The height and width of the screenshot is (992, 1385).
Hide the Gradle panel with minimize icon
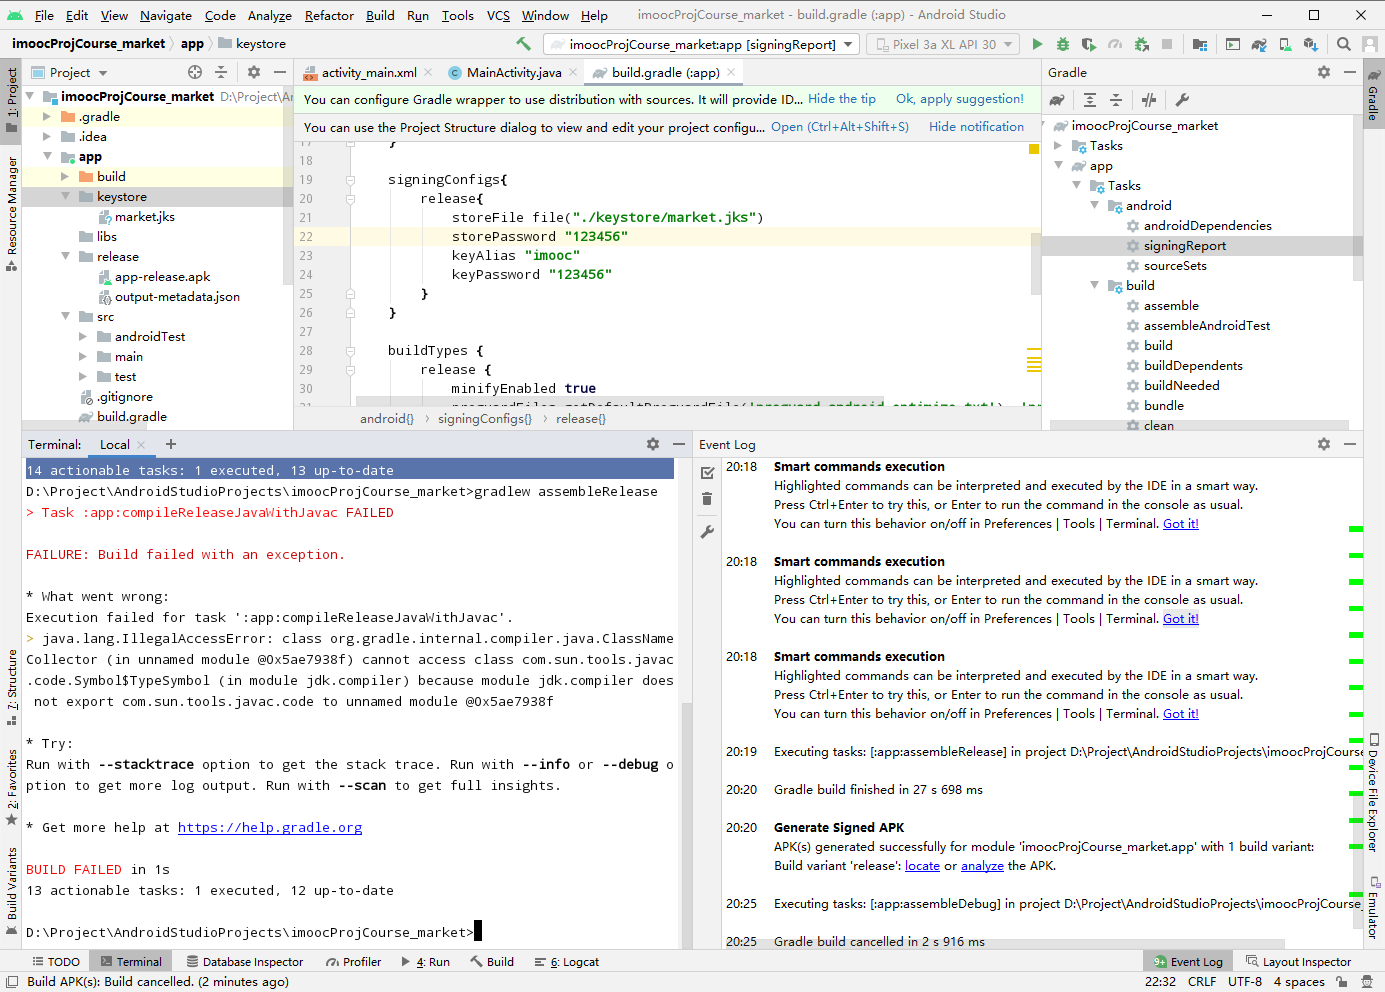tap(1350, 72)
